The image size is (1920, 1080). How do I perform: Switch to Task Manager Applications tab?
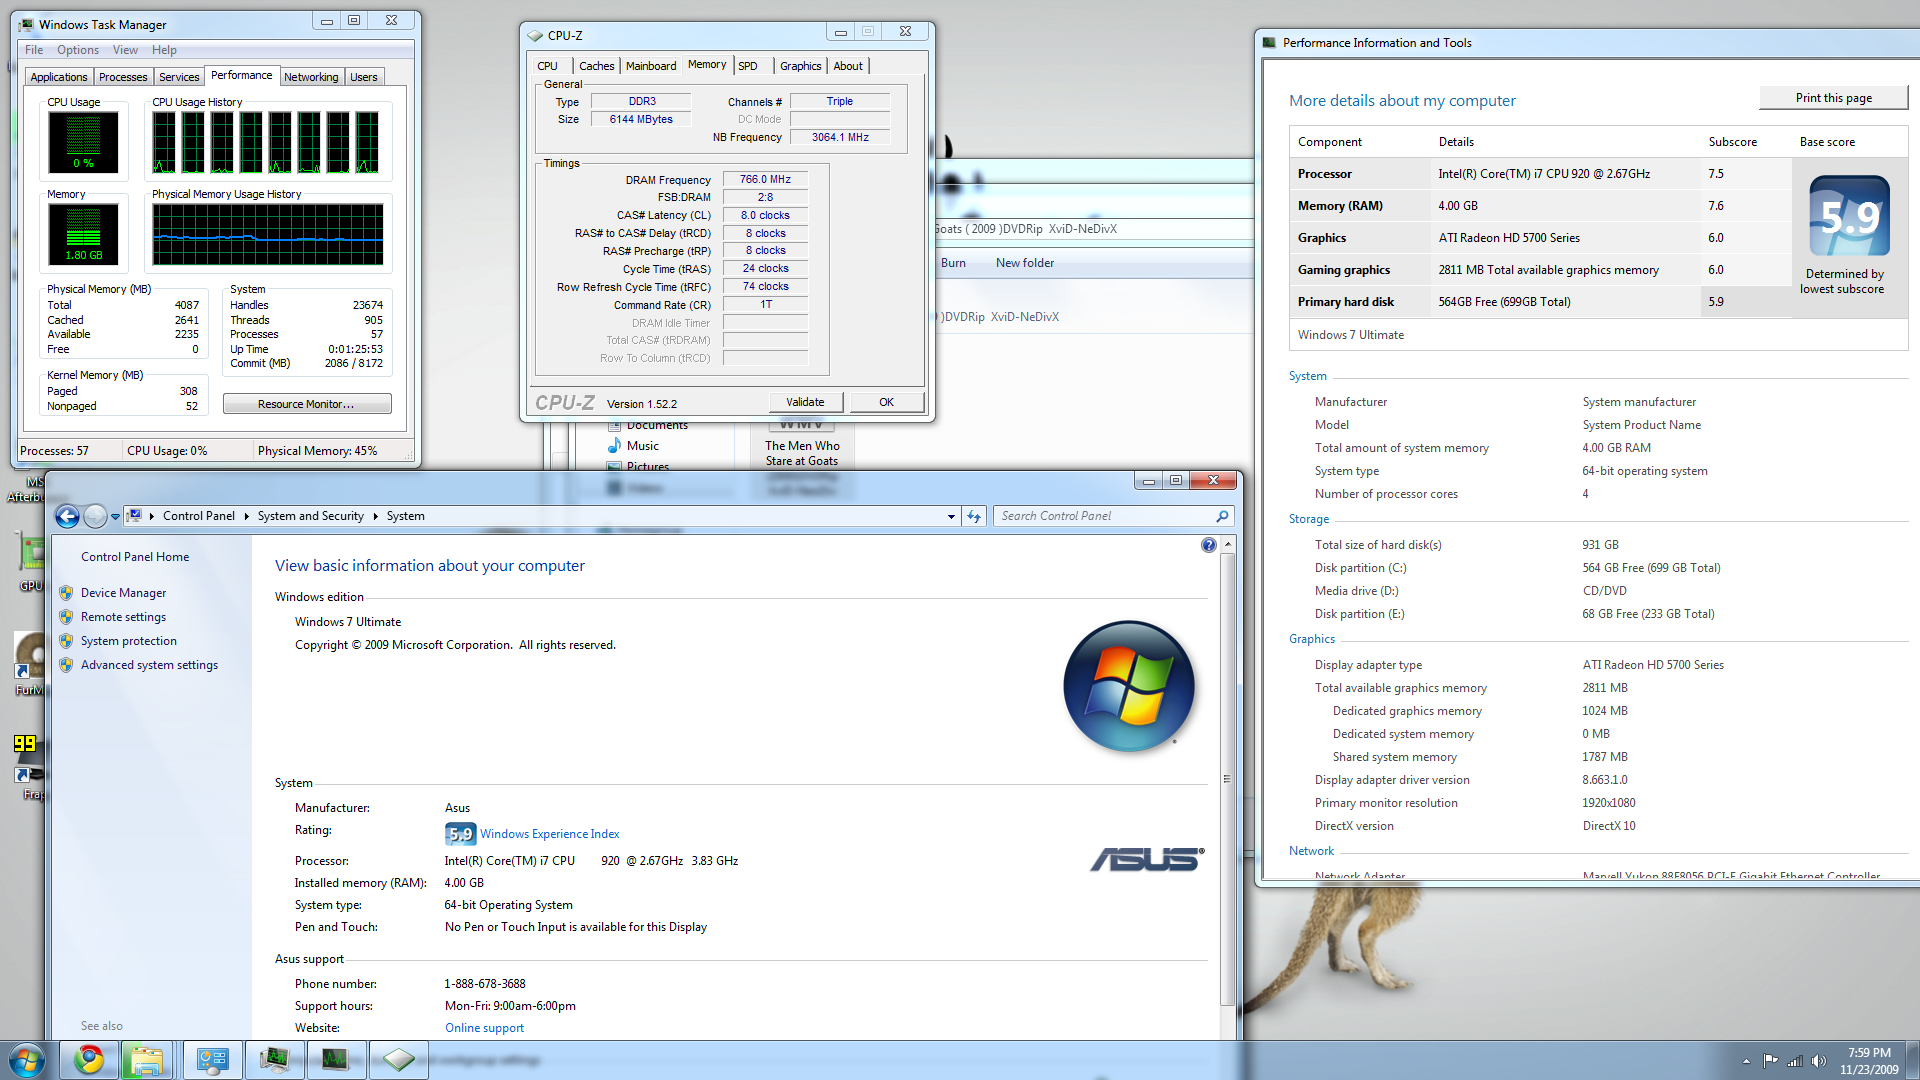59,77
